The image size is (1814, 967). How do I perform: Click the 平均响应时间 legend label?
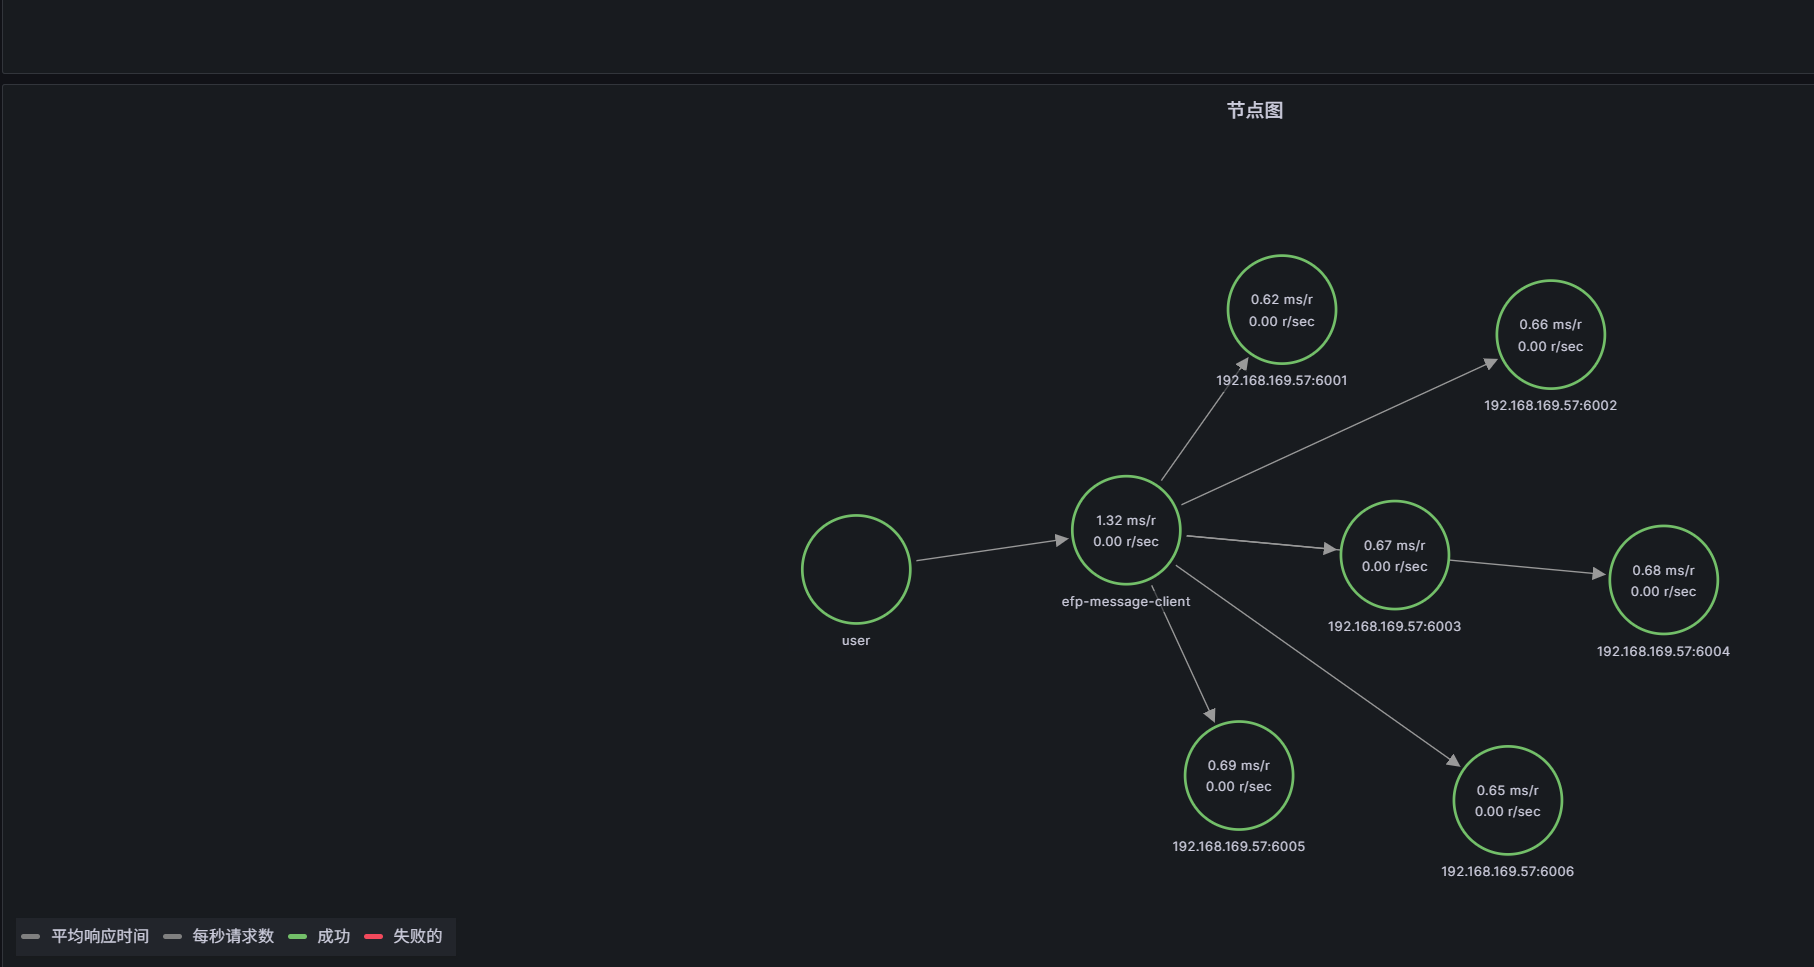click(x=100, y=936)
